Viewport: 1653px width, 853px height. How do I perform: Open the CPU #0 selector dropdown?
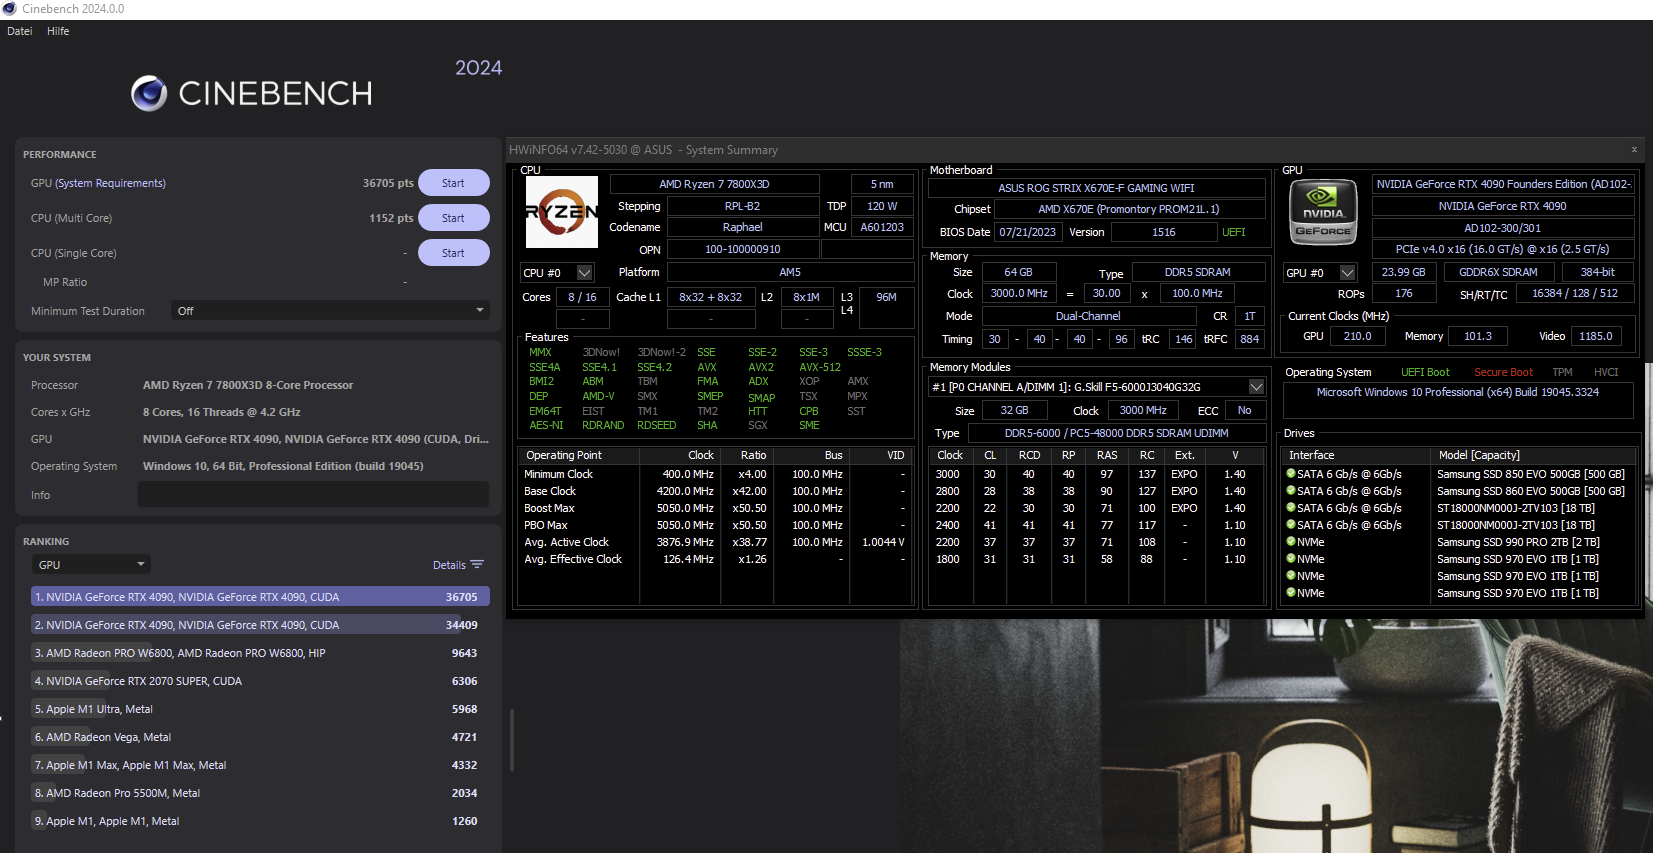click(x=558, y=273)
